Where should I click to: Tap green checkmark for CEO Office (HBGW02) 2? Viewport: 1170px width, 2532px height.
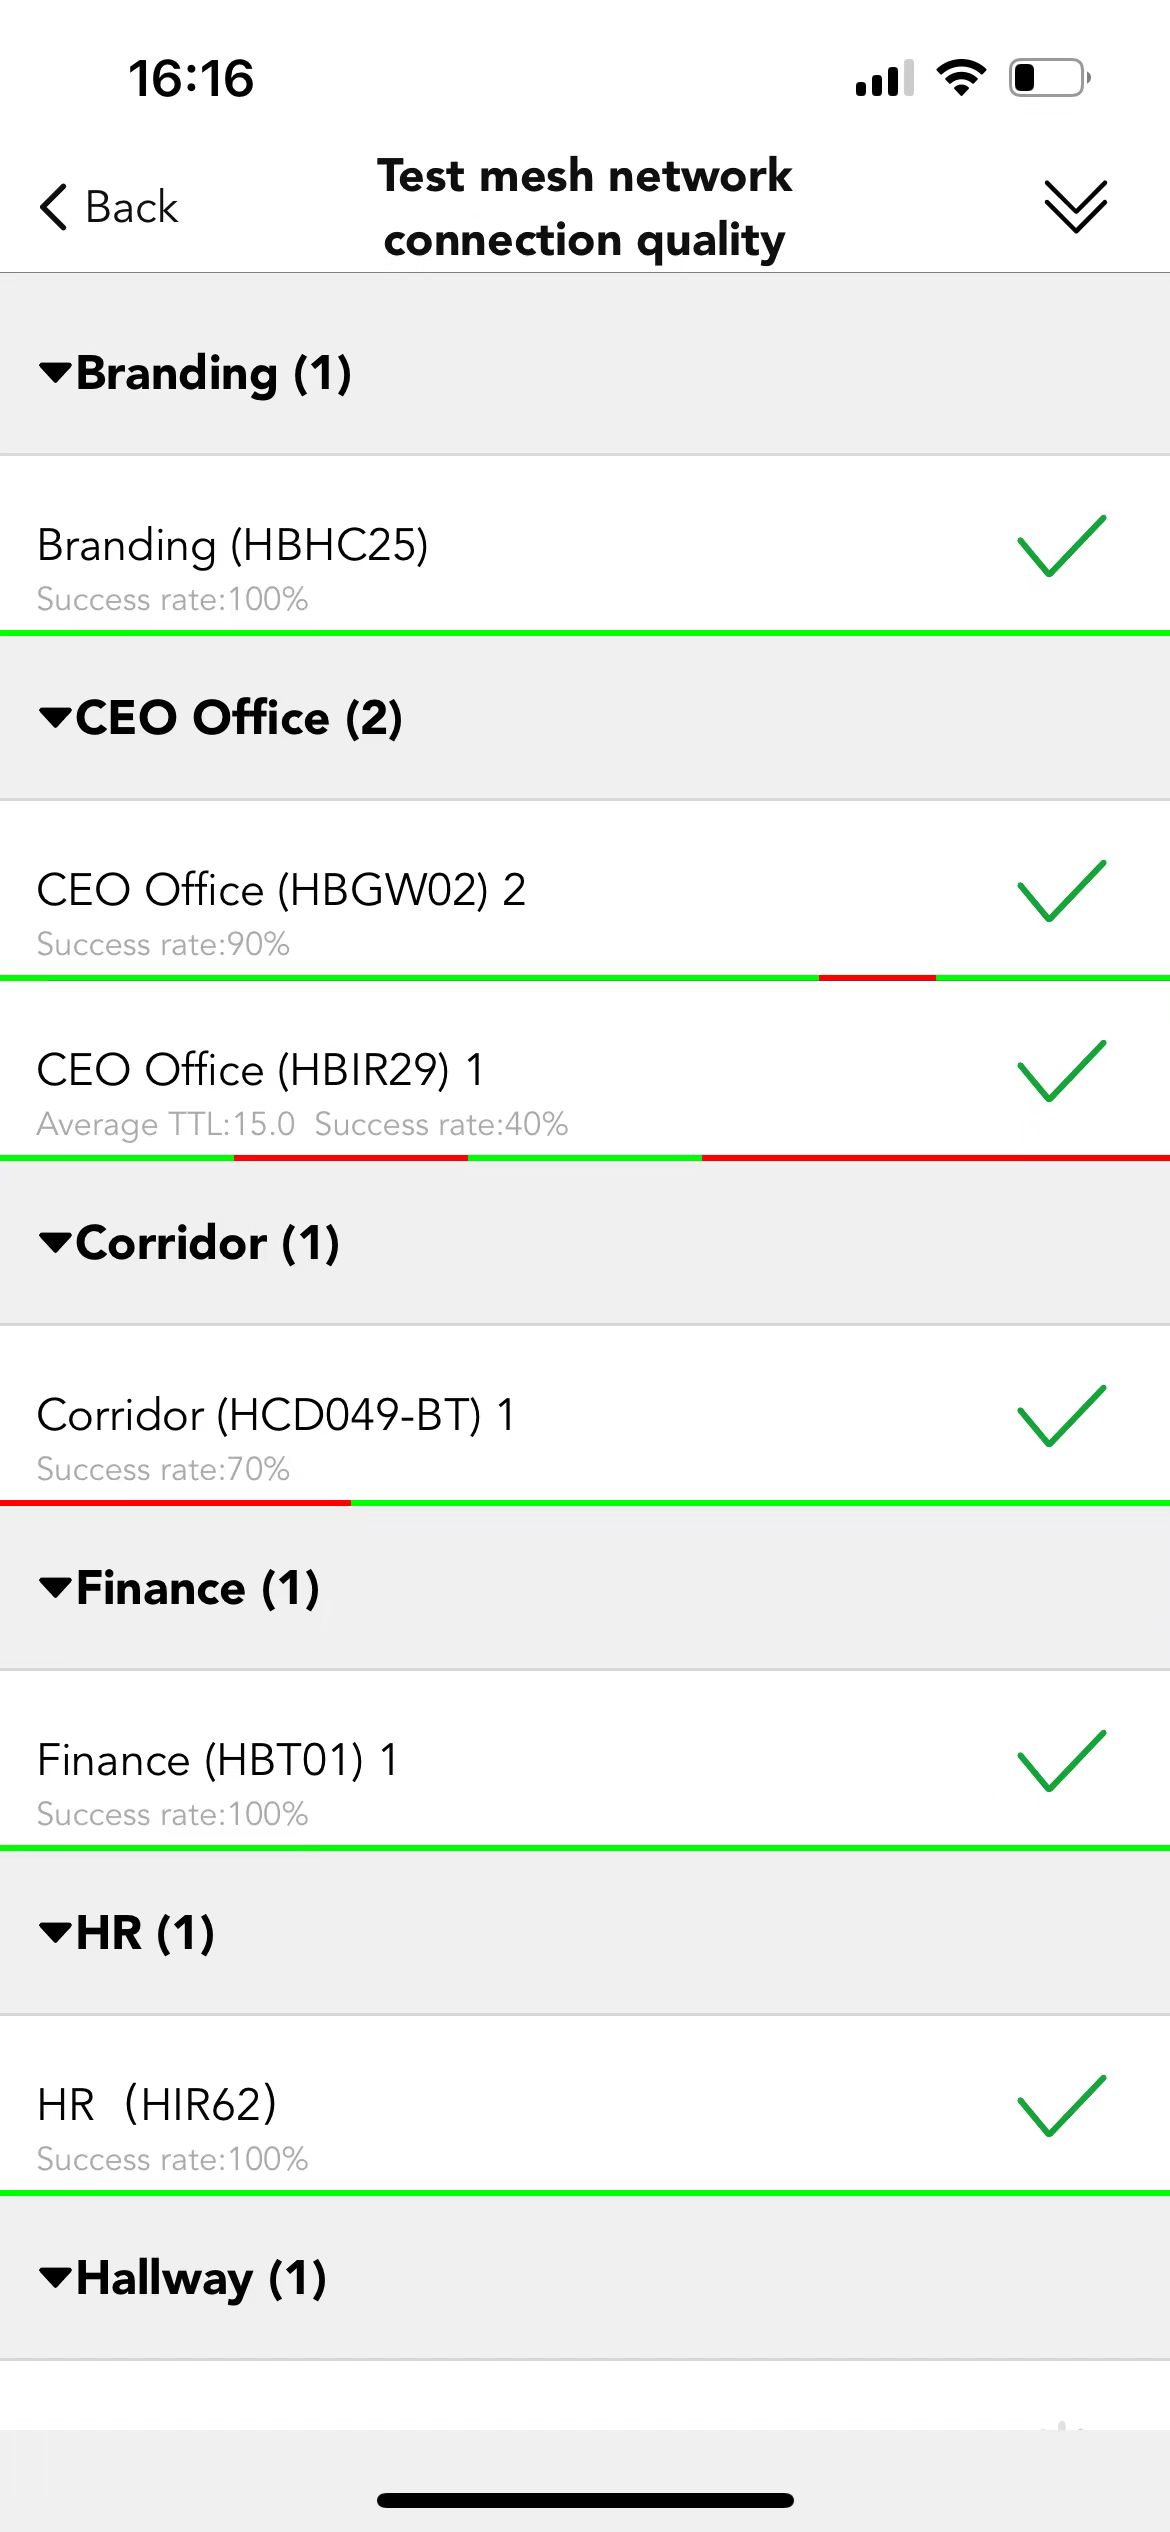point(1061,890)
